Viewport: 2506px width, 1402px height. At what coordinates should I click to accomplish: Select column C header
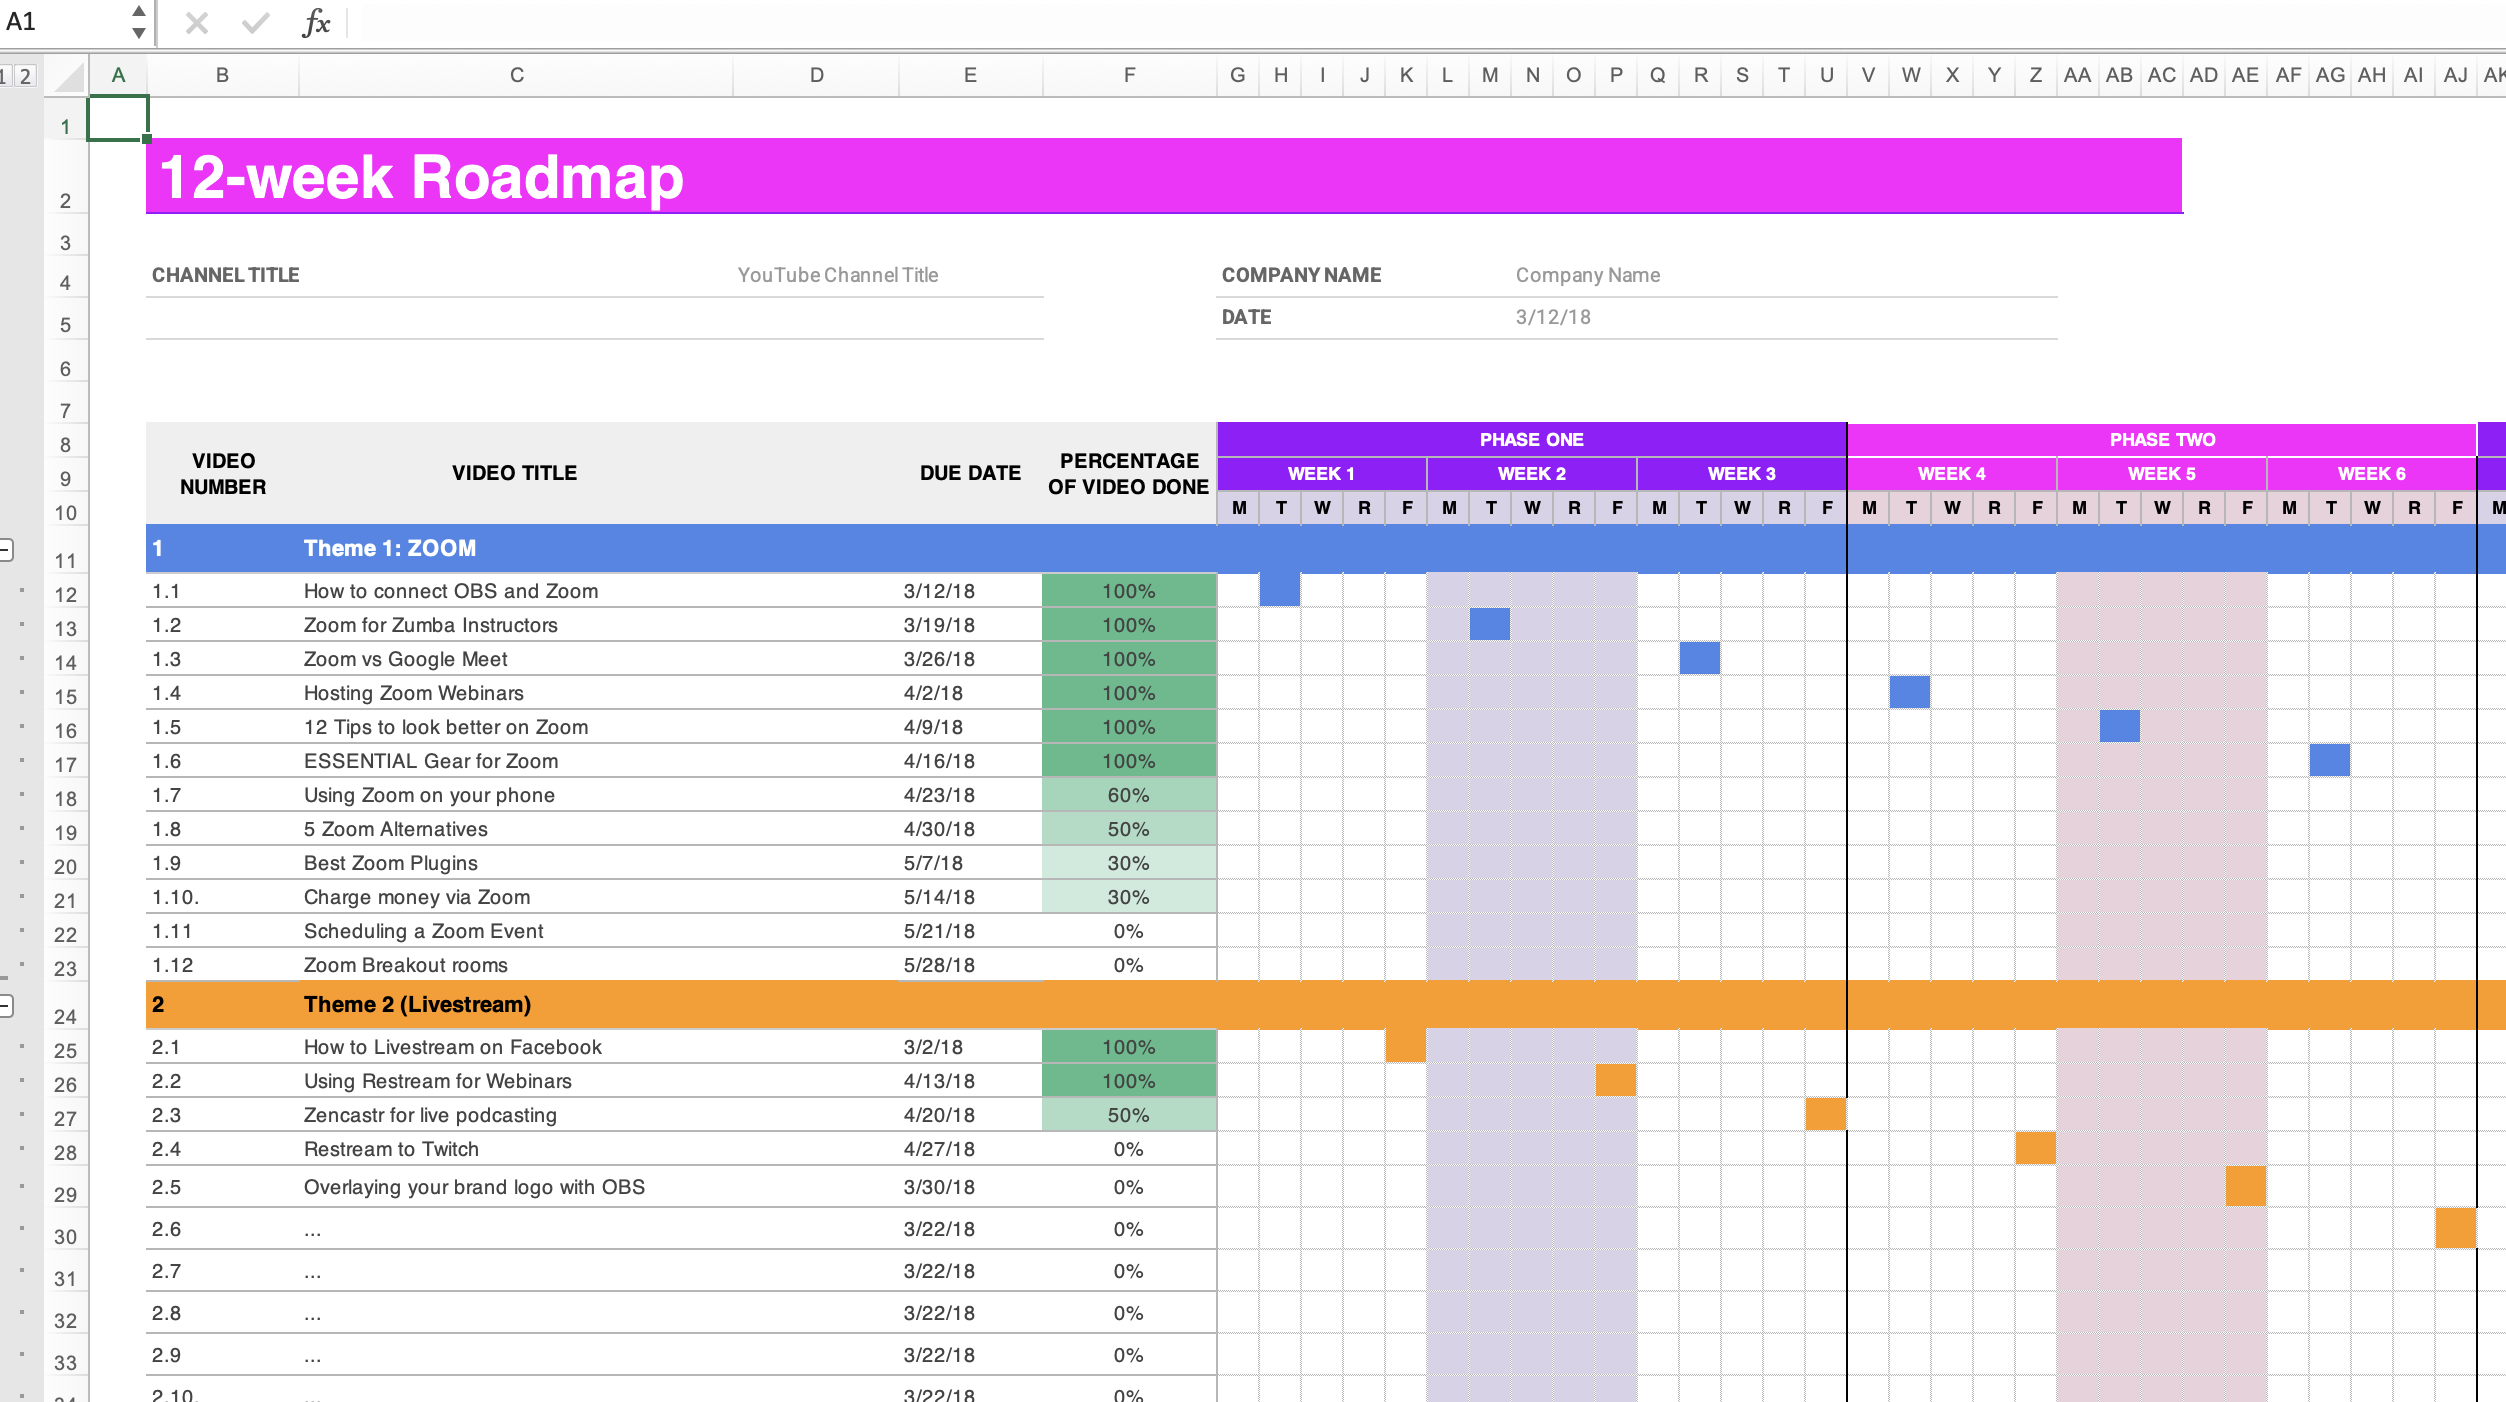[x=516, y=75]
